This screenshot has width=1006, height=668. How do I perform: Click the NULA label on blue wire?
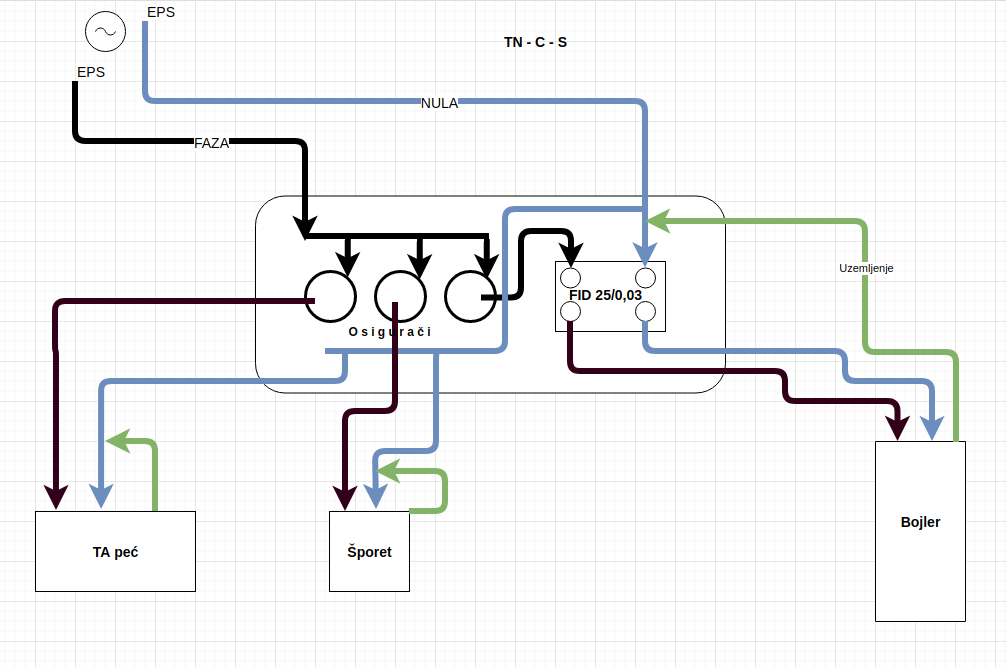tap(439, 102)
